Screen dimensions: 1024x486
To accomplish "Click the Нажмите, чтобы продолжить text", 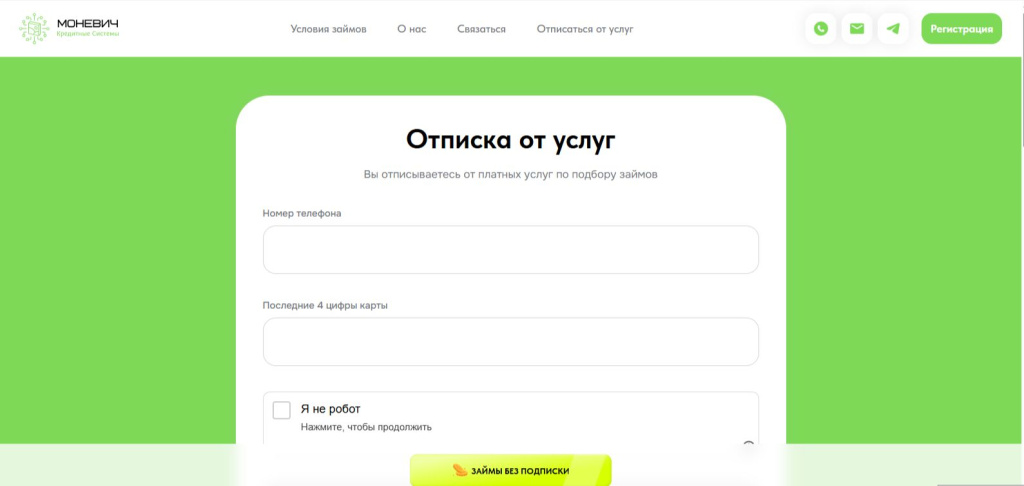I will [366, 427].
